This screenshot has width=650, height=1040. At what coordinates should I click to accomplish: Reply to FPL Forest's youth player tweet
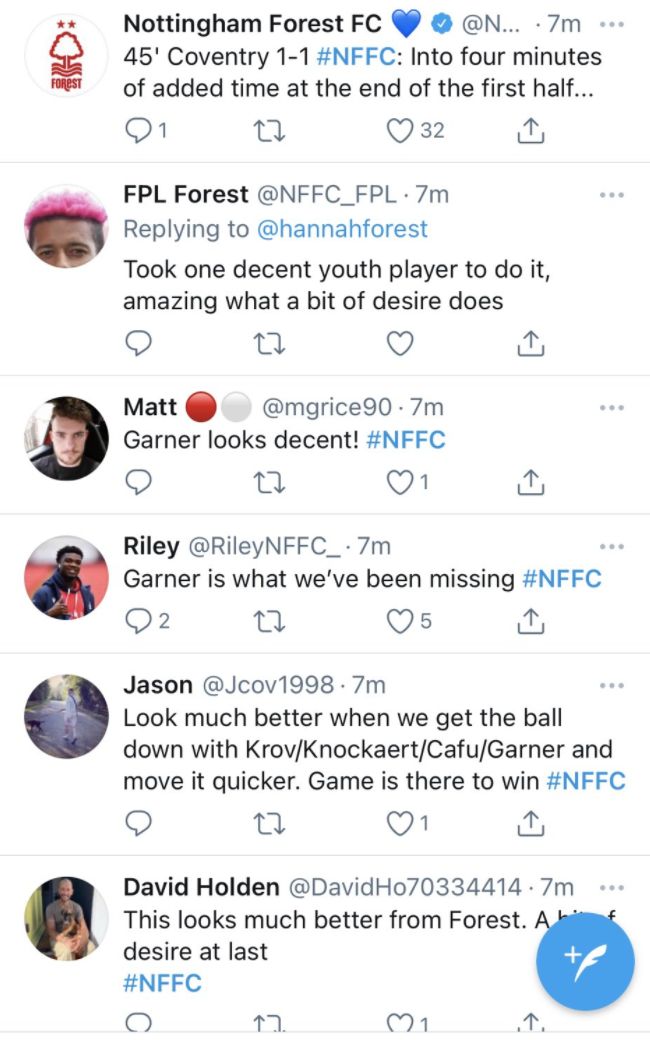coord(139,344)
